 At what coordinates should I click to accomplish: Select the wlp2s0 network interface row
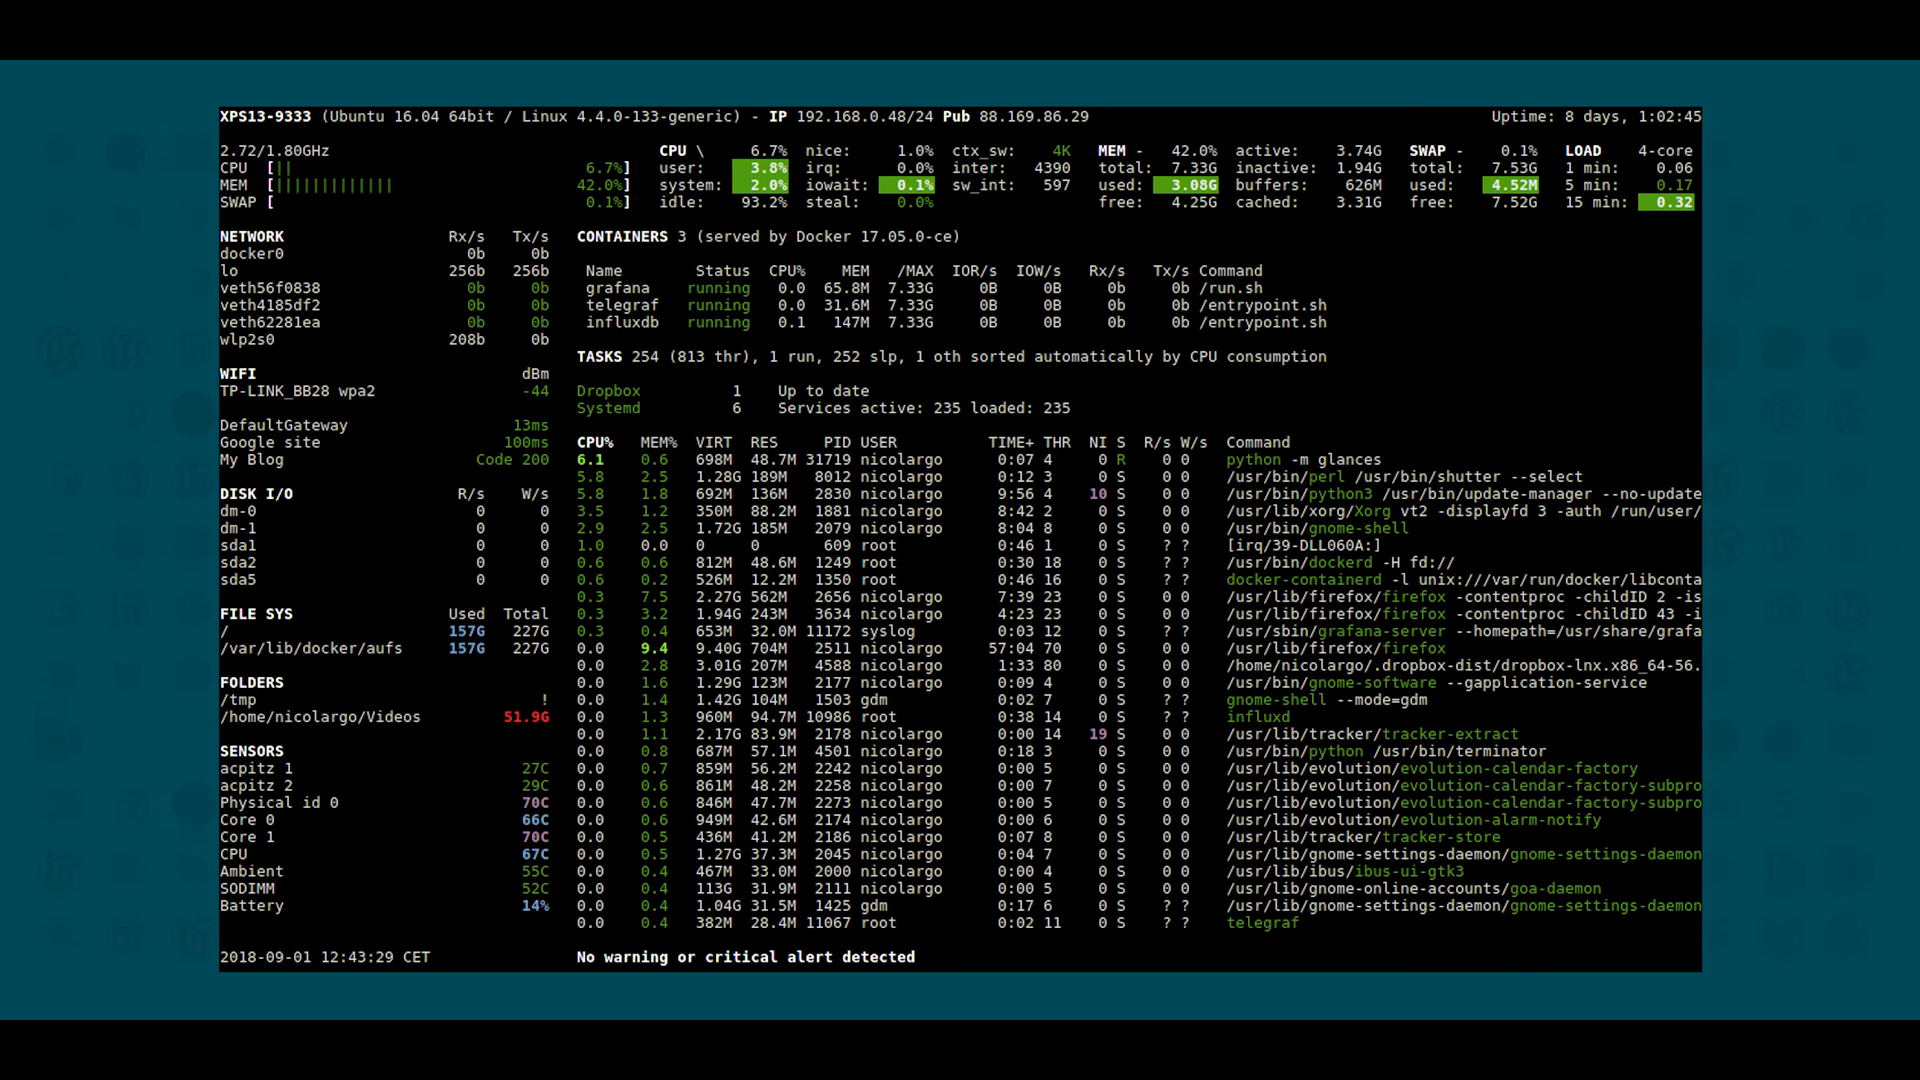247,340
